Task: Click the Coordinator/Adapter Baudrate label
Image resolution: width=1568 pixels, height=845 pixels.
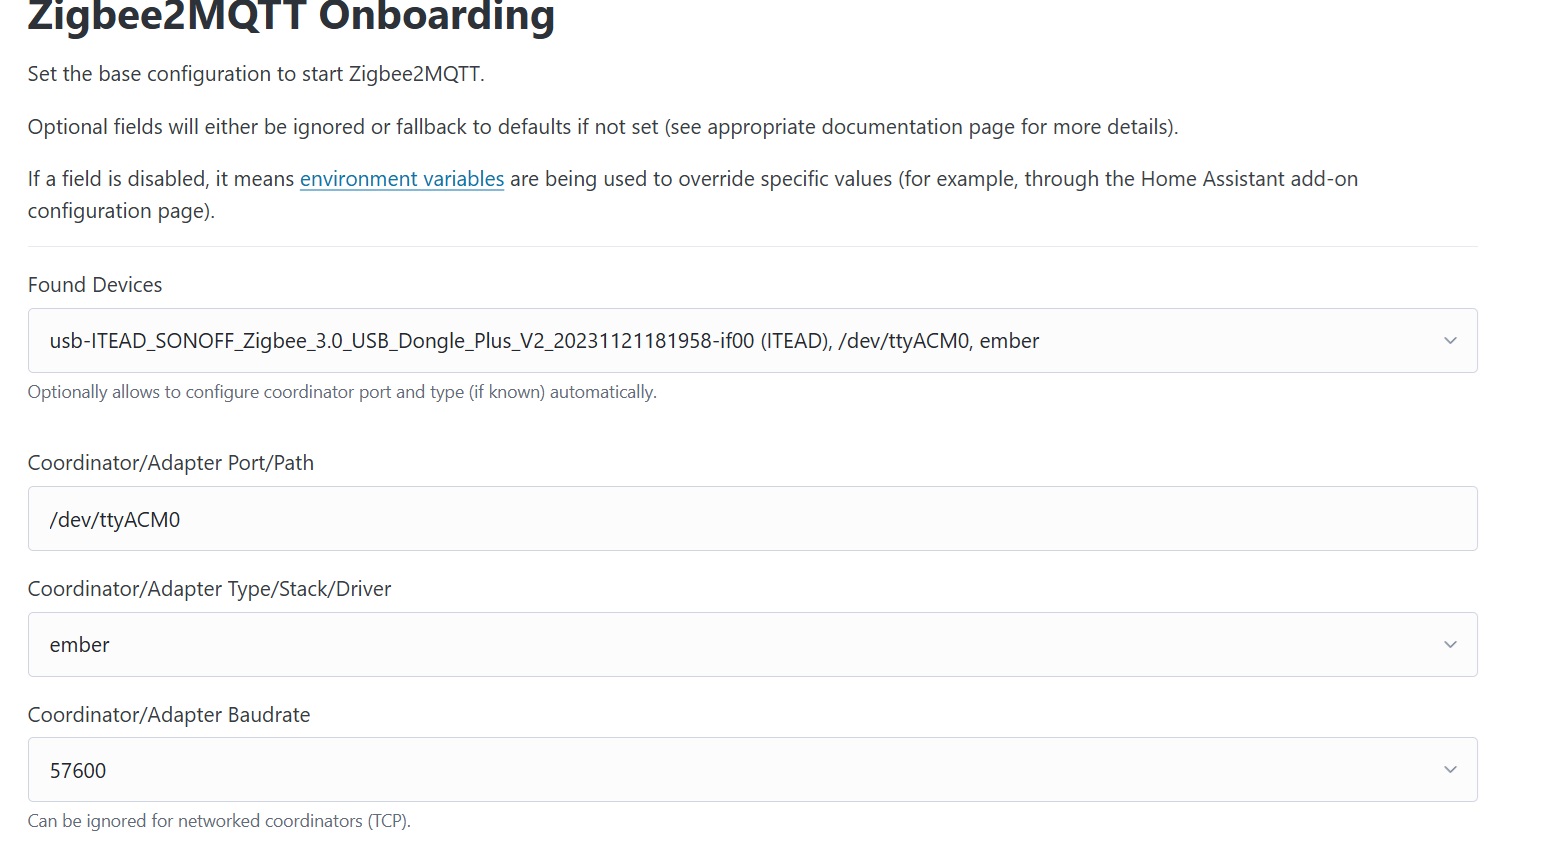Action: (169, 715)
